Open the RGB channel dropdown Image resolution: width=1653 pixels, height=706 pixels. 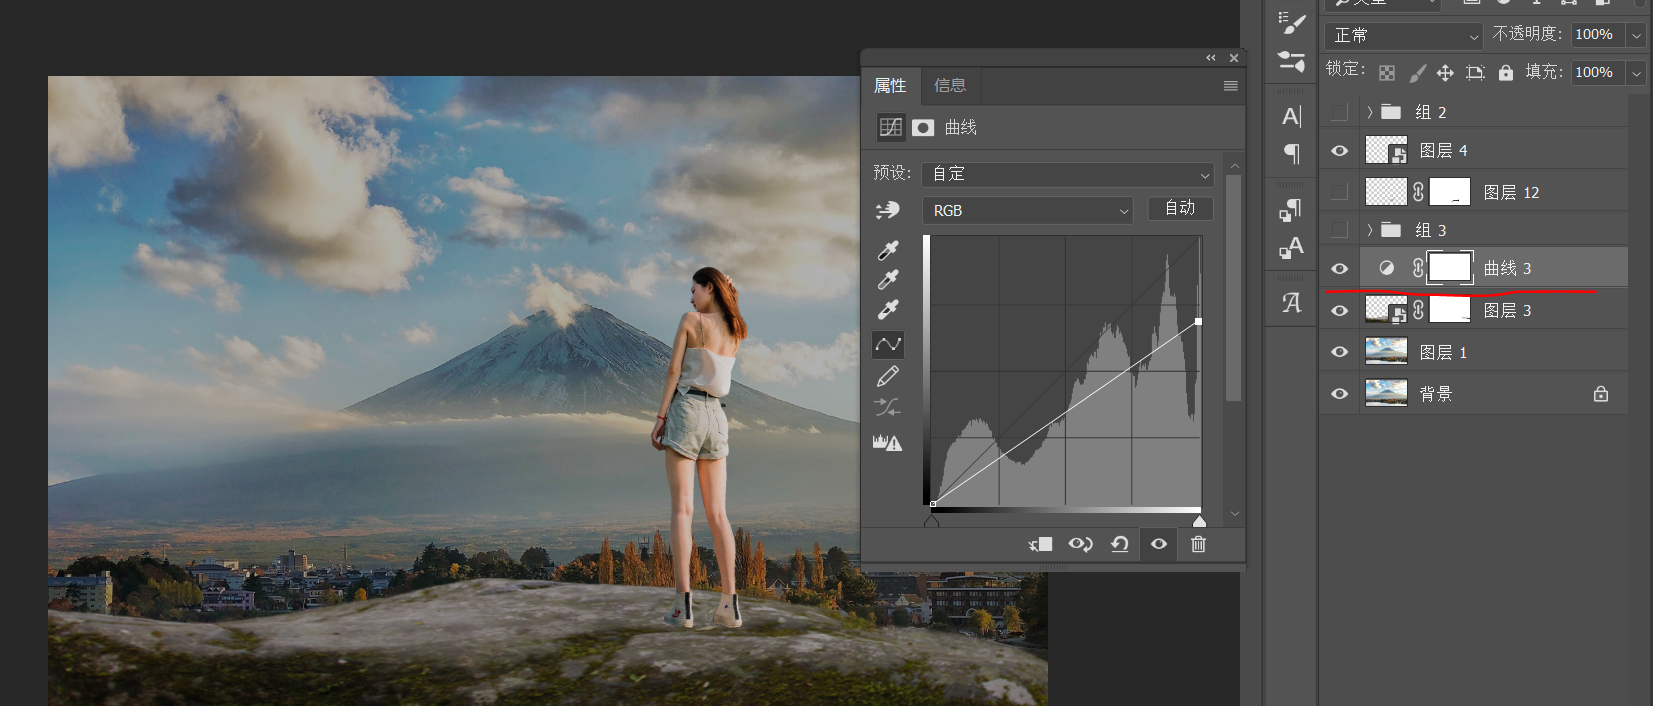(1027, 210)
